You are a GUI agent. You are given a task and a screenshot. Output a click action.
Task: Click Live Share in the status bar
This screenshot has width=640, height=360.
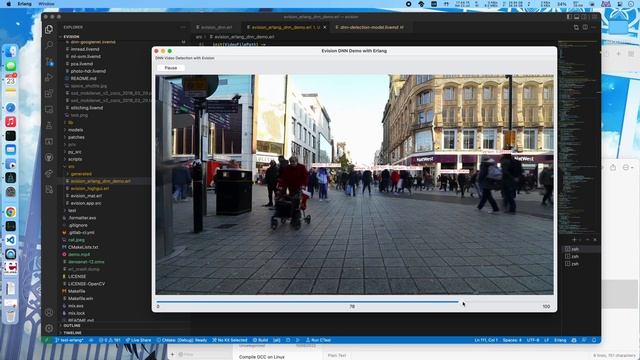(x=138, y=340)
